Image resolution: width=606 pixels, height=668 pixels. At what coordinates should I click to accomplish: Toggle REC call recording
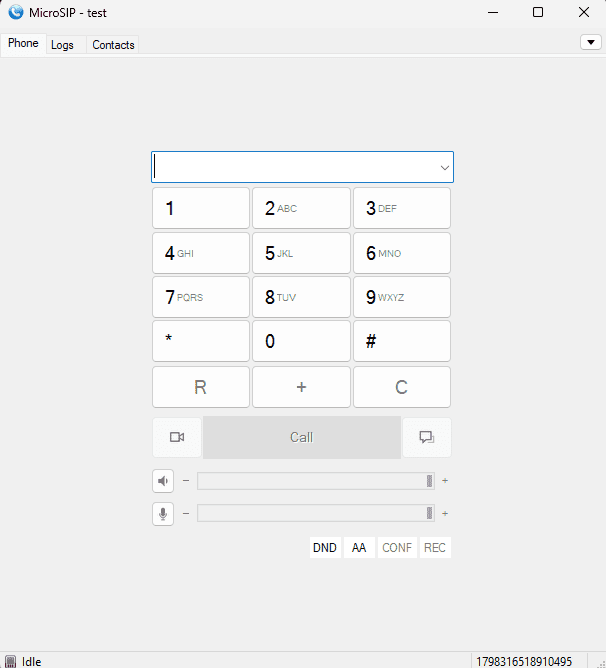click(435, 548)
